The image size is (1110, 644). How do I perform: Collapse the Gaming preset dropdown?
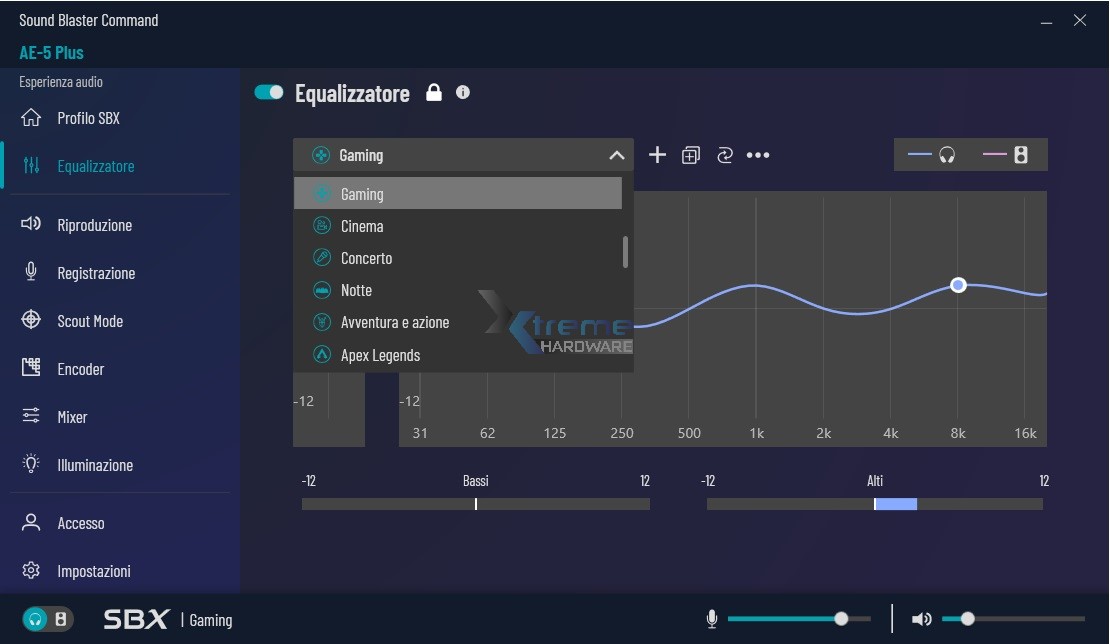[x=616, y=155]
